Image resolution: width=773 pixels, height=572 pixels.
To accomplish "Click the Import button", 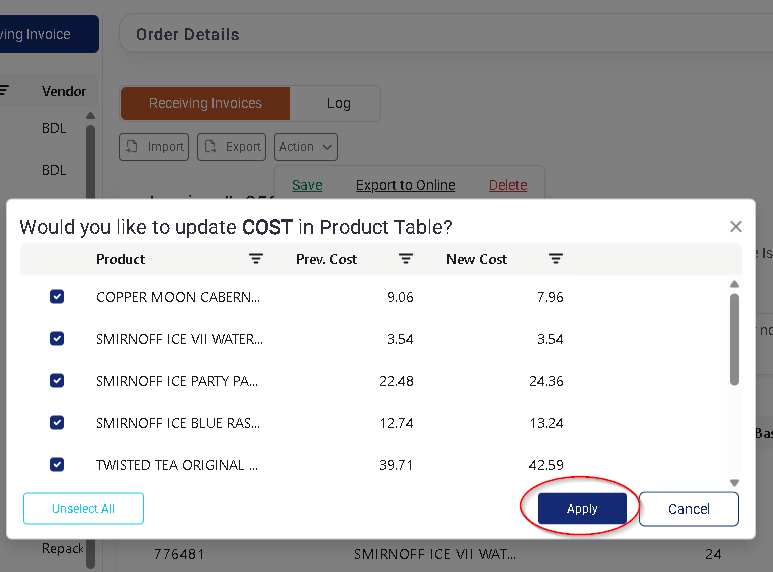I will (x=154, y=147).
